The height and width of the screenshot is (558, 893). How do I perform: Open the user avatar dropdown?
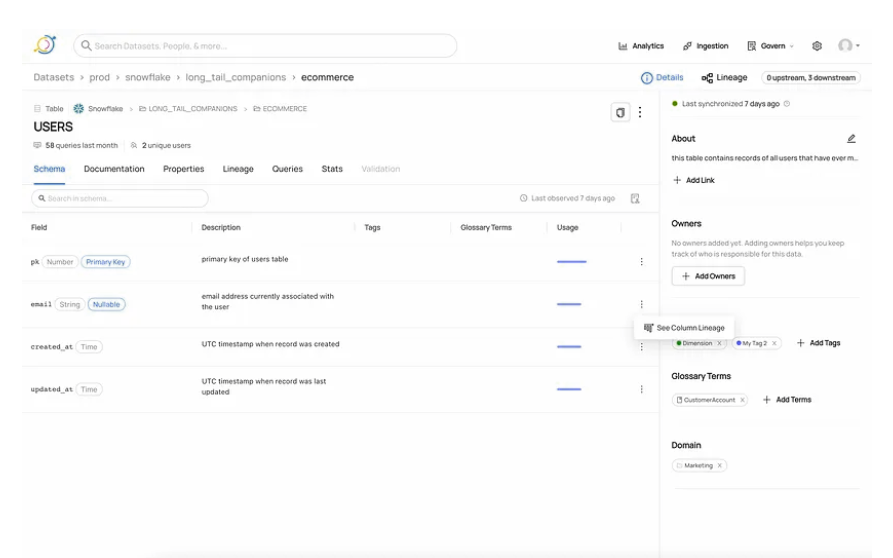pyautogui.click(x=849, y=46)
